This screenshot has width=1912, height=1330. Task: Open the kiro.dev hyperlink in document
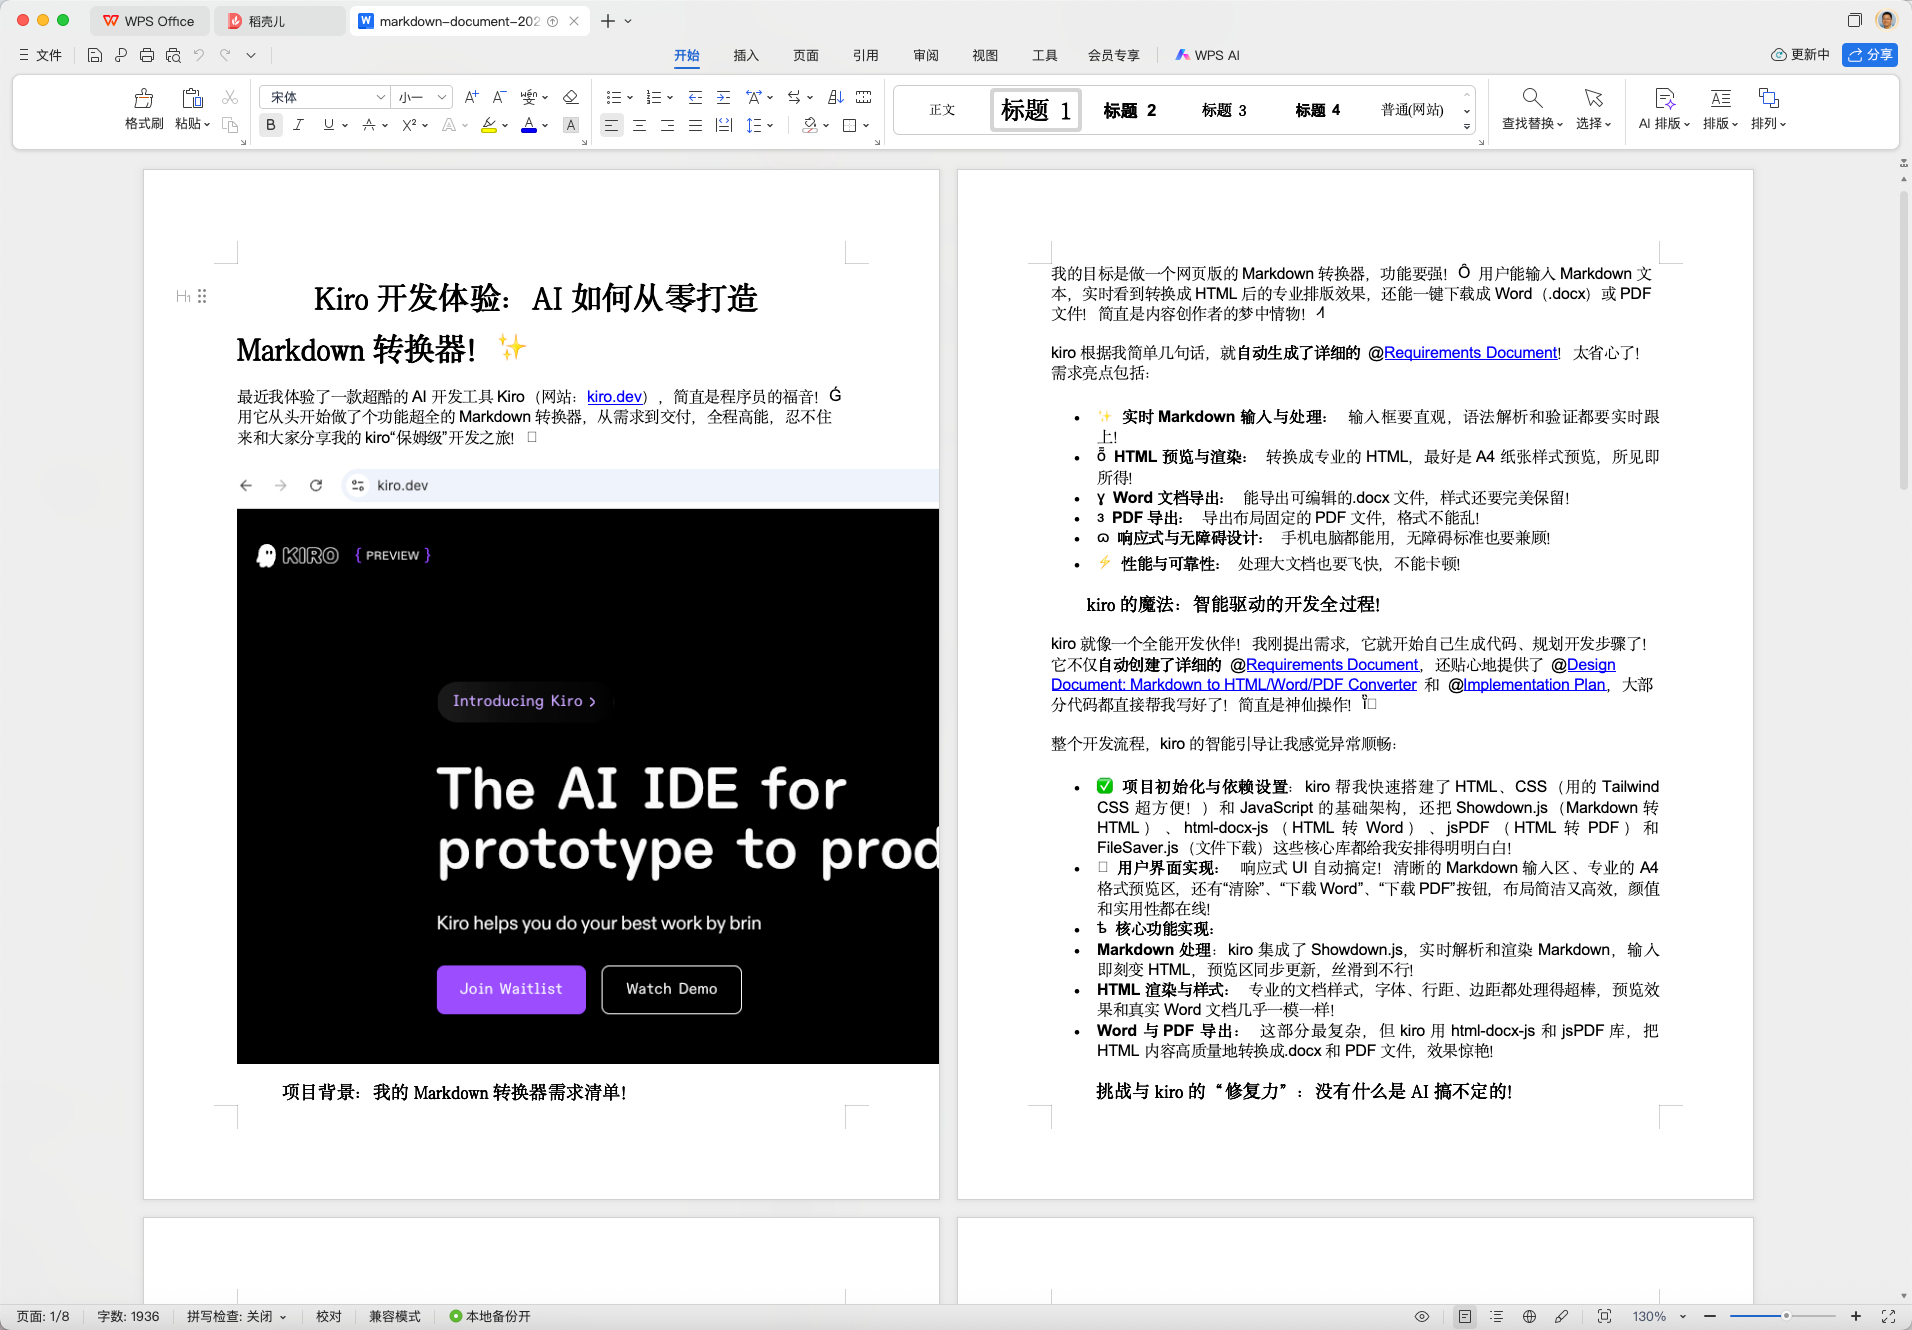pyautogui.click(x=614, y=397)
